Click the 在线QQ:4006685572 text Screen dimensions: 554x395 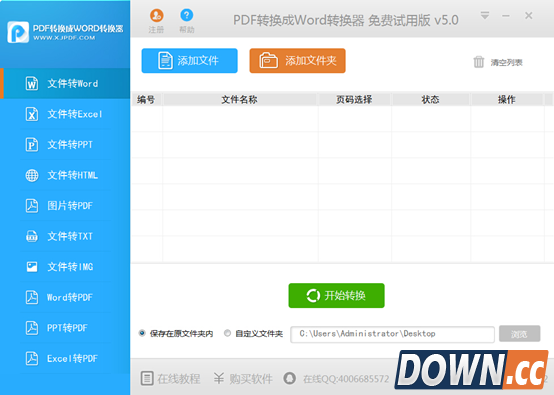[x=346, y=379]
